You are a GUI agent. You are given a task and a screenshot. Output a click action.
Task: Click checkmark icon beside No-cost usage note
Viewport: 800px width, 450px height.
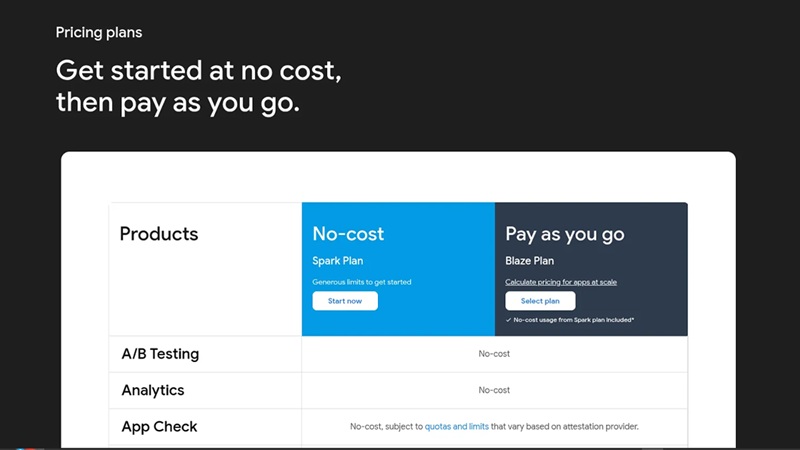509,320
